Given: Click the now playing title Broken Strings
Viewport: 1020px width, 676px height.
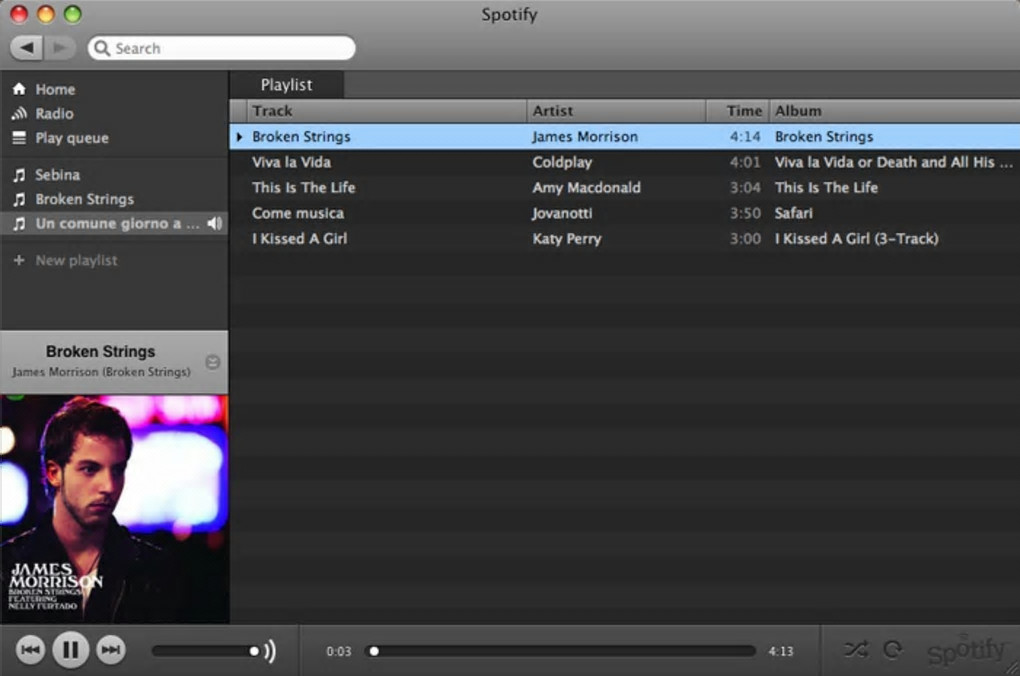Looking at the screenshot, I should (100, 351).
